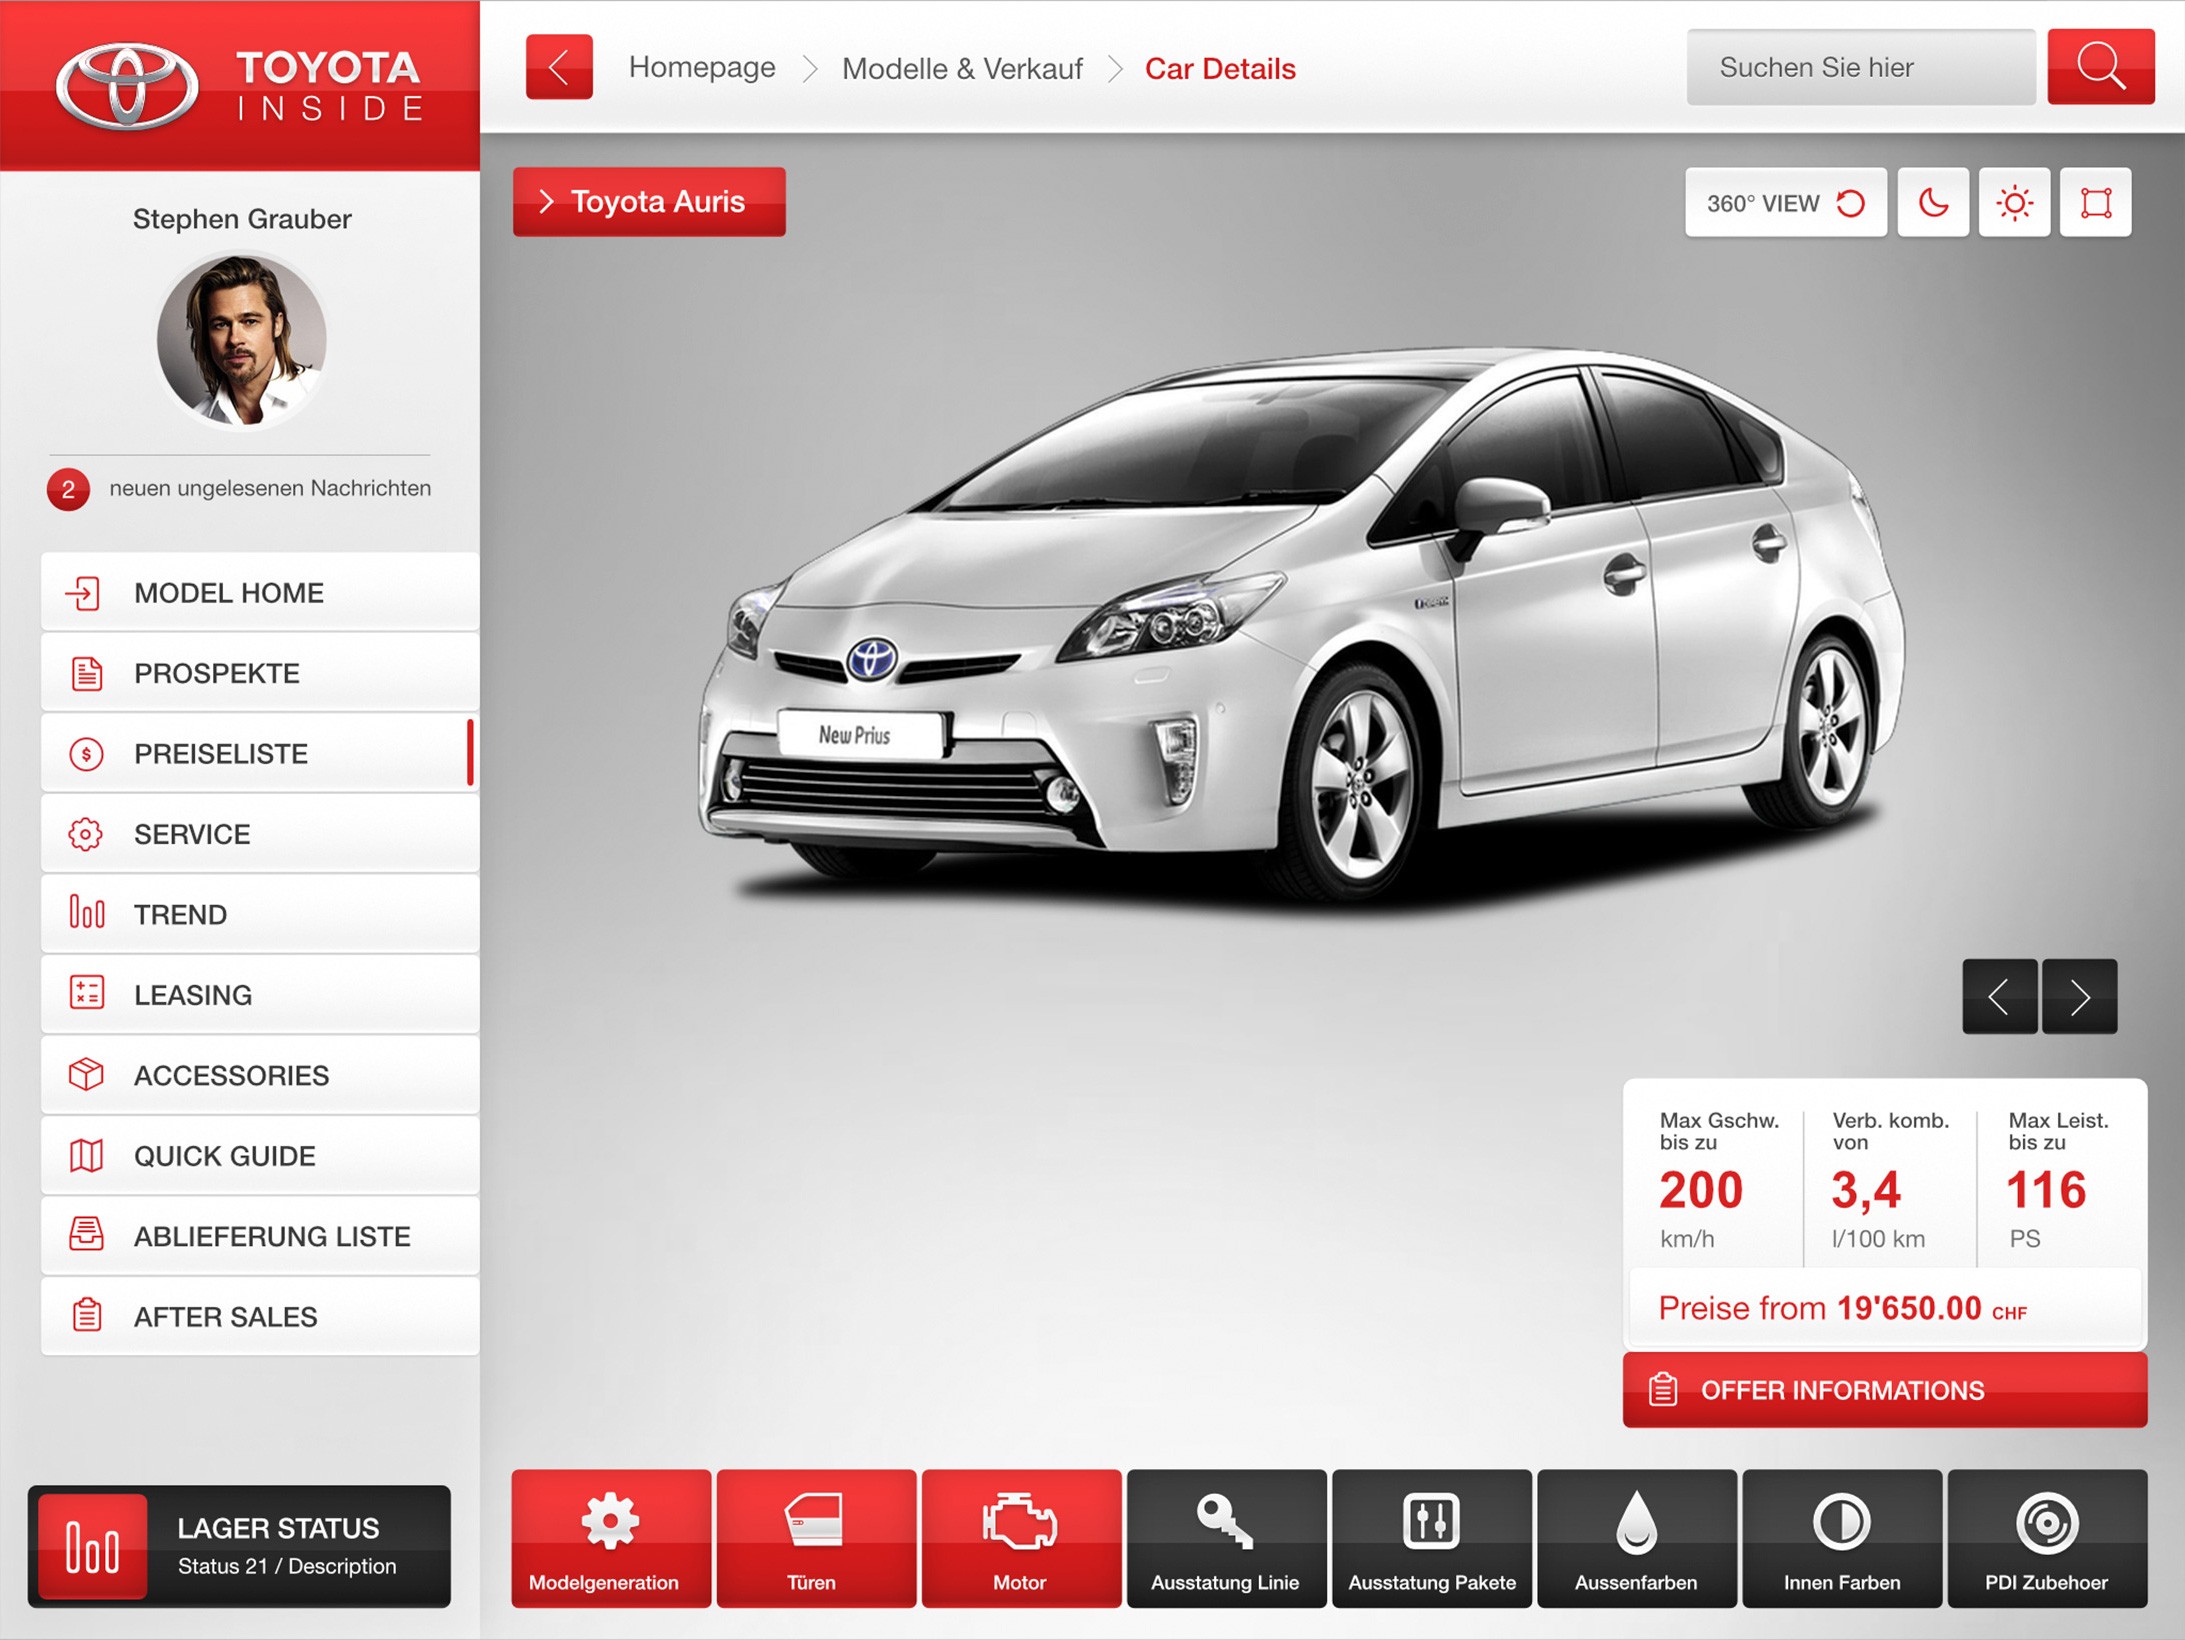Expand the Toyota Auris model selector
This screenshot has width=2185, height=1640.
(x=649, y=202)
